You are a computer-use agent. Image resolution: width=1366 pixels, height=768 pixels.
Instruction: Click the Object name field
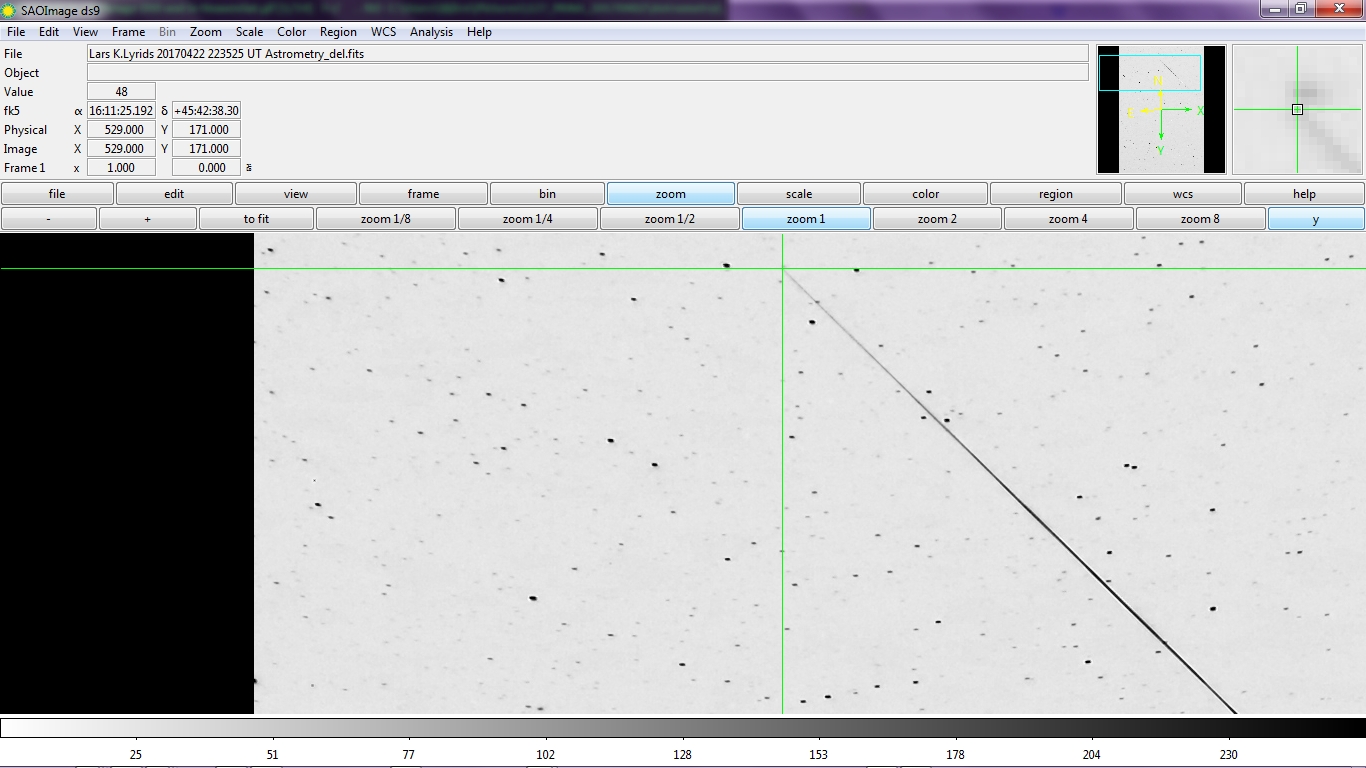tap(587, 73)
